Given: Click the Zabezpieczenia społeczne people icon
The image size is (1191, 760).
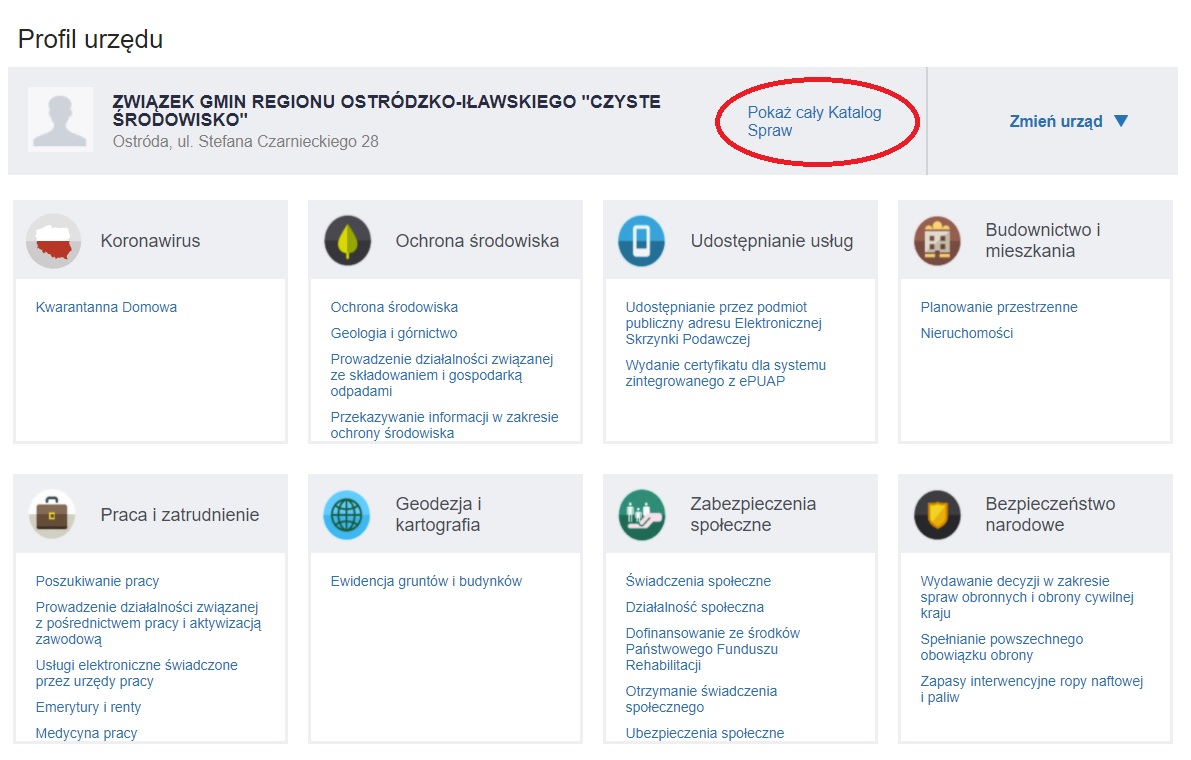Looking at the screenshot, I should 642,515.
